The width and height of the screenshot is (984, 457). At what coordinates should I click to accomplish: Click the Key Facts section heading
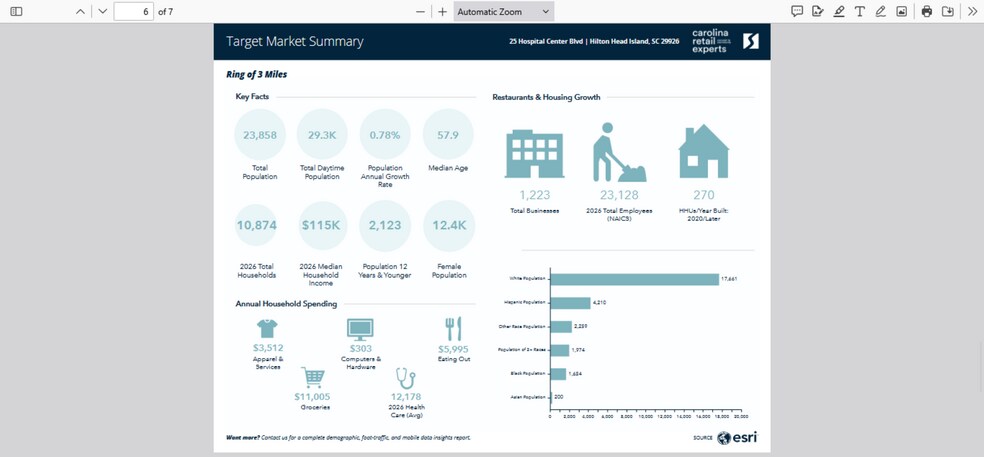coord(252,97)
